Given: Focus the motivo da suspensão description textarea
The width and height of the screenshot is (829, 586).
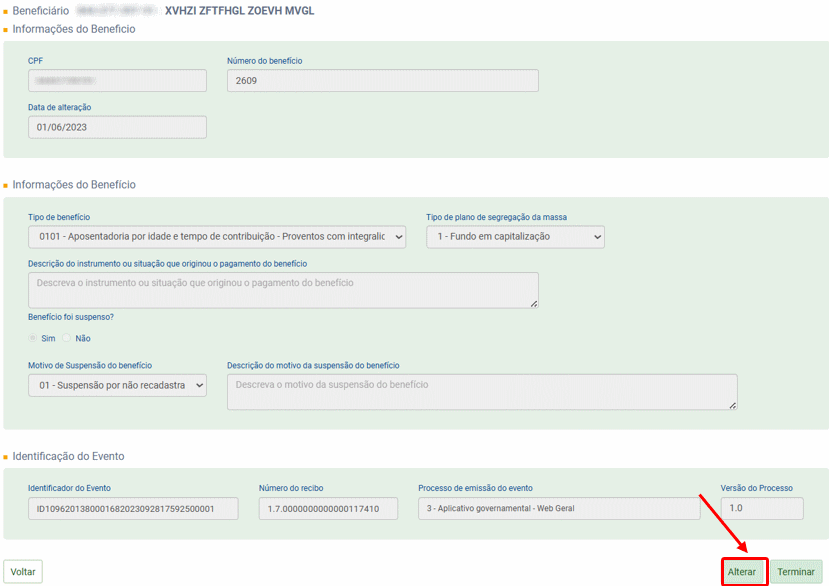Looking at the screenshot, I should click(x=481, y=392).
